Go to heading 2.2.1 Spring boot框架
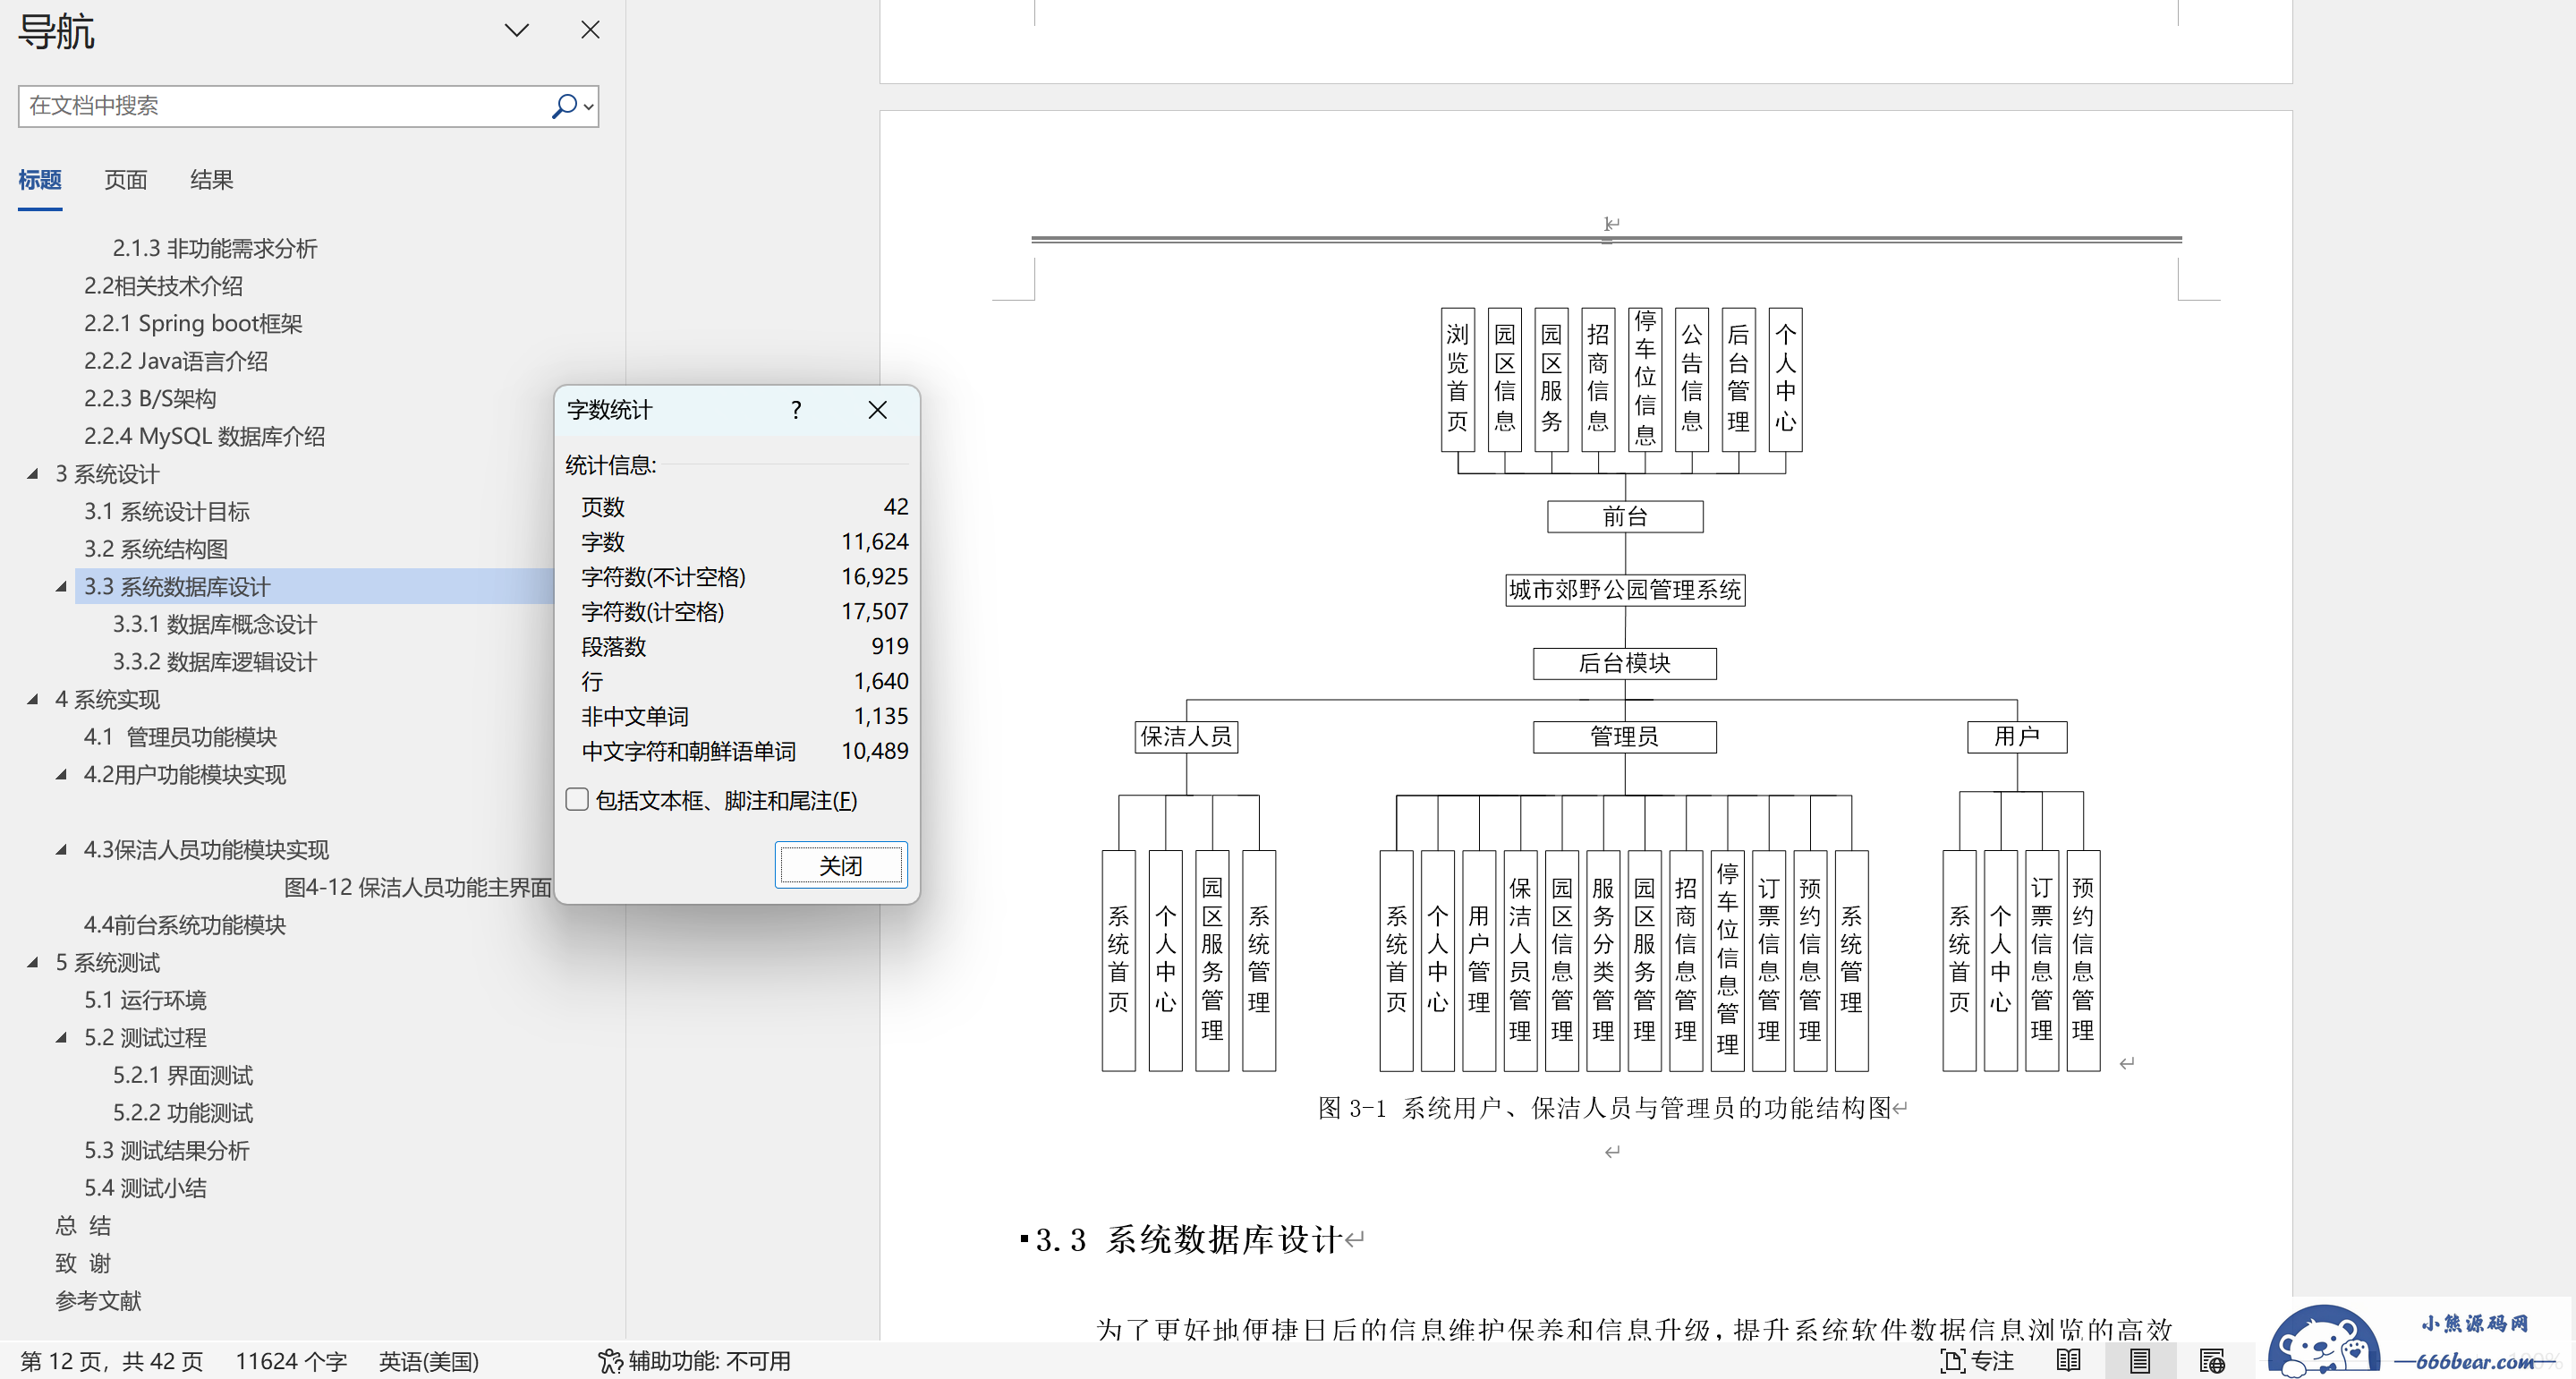Viewport: 2576px width, 1379px height. coord(193,323)
